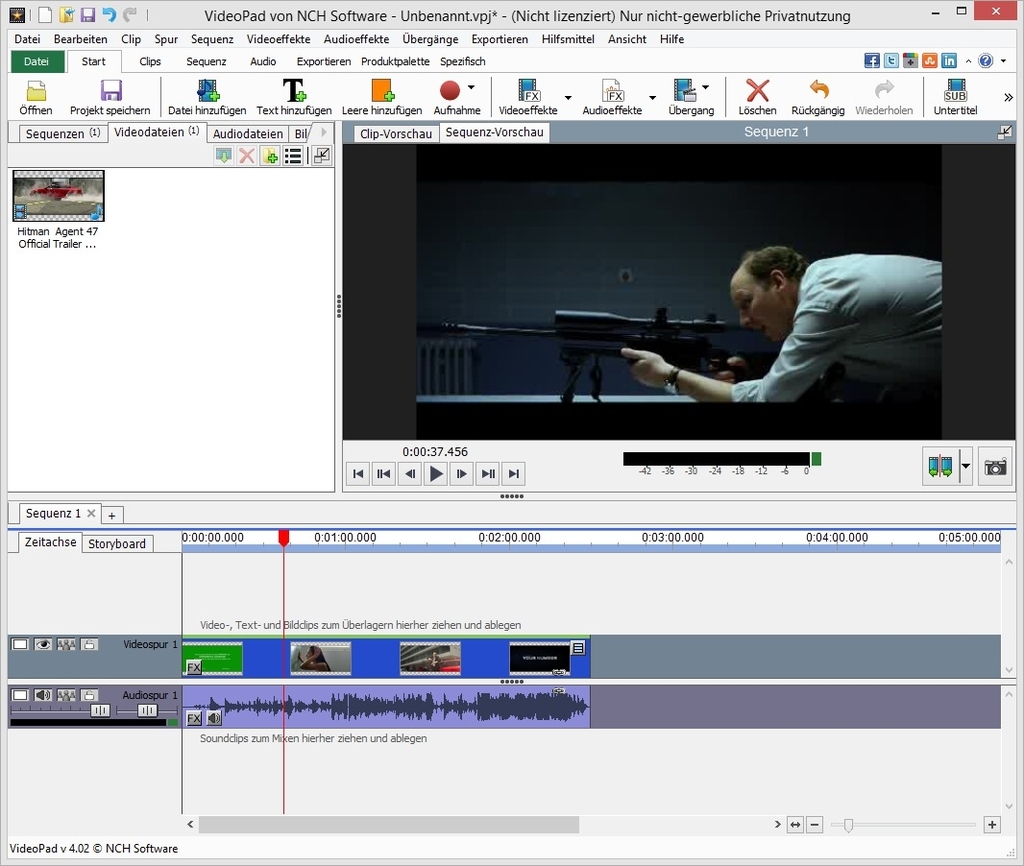Image resolution: width=1024 pixels, height=866 pixels.
Task: Click the Untertitel SUB icon
Action: point(955,91)
